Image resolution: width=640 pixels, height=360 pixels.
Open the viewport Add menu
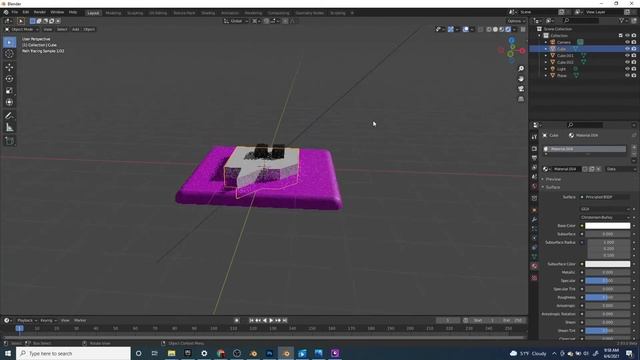[76, 29]
